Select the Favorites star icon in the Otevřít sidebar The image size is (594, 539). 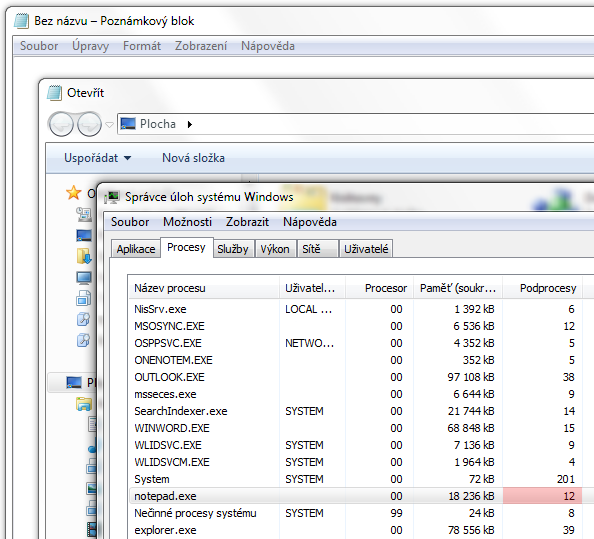click(x=73, y=193)
